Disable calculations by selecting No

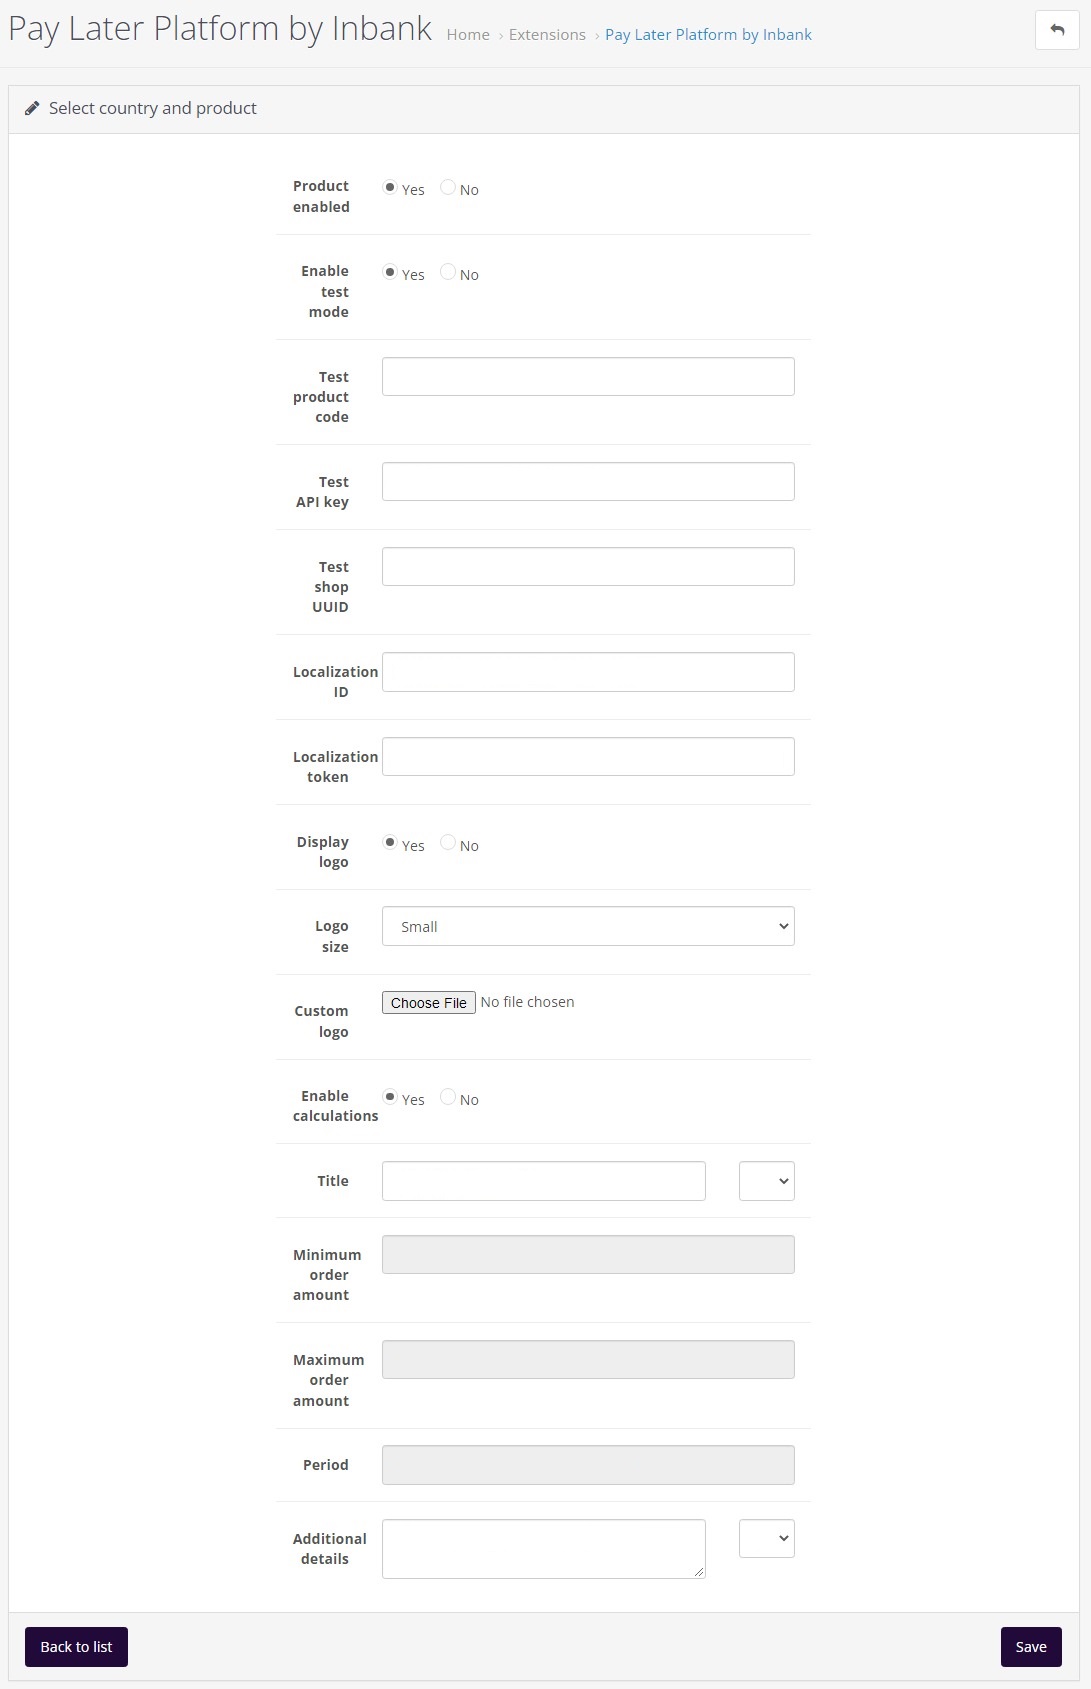[x=448, y=1097]
